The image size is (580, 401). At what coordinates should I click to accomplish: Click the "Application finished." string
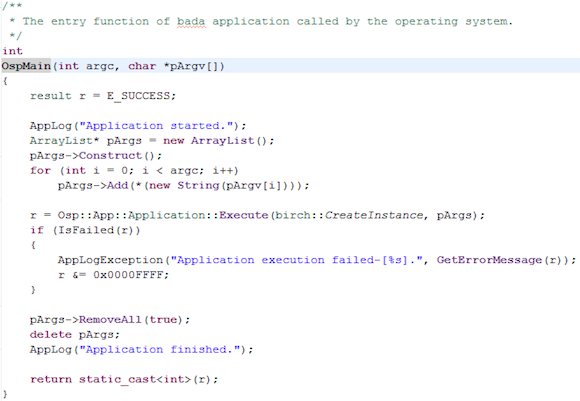pos(160,350)
